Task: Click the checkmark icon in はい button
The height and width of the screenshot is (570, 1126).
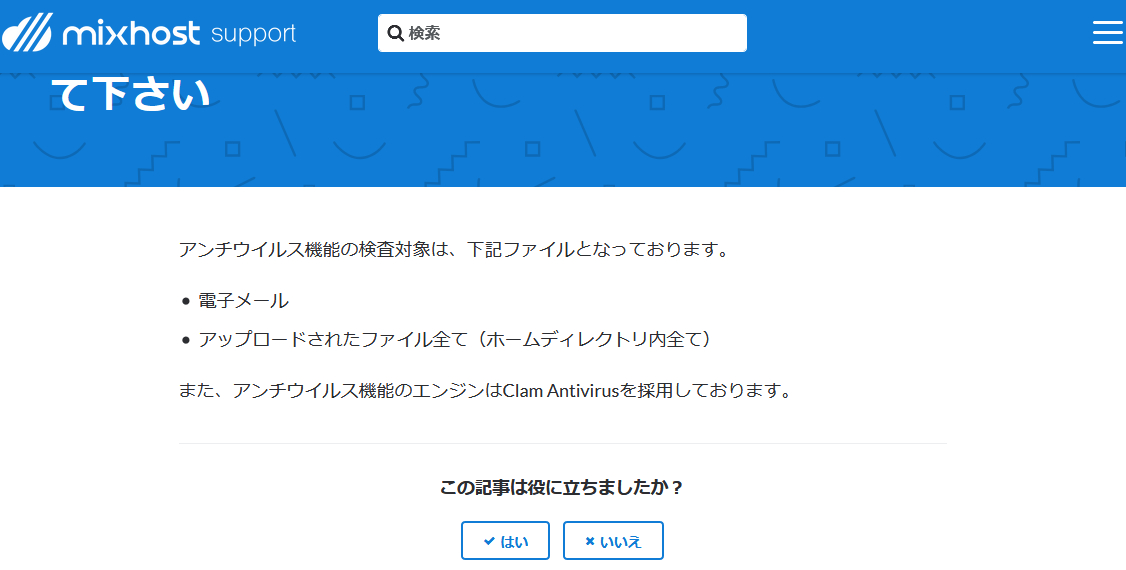Action: pos(489,541)
